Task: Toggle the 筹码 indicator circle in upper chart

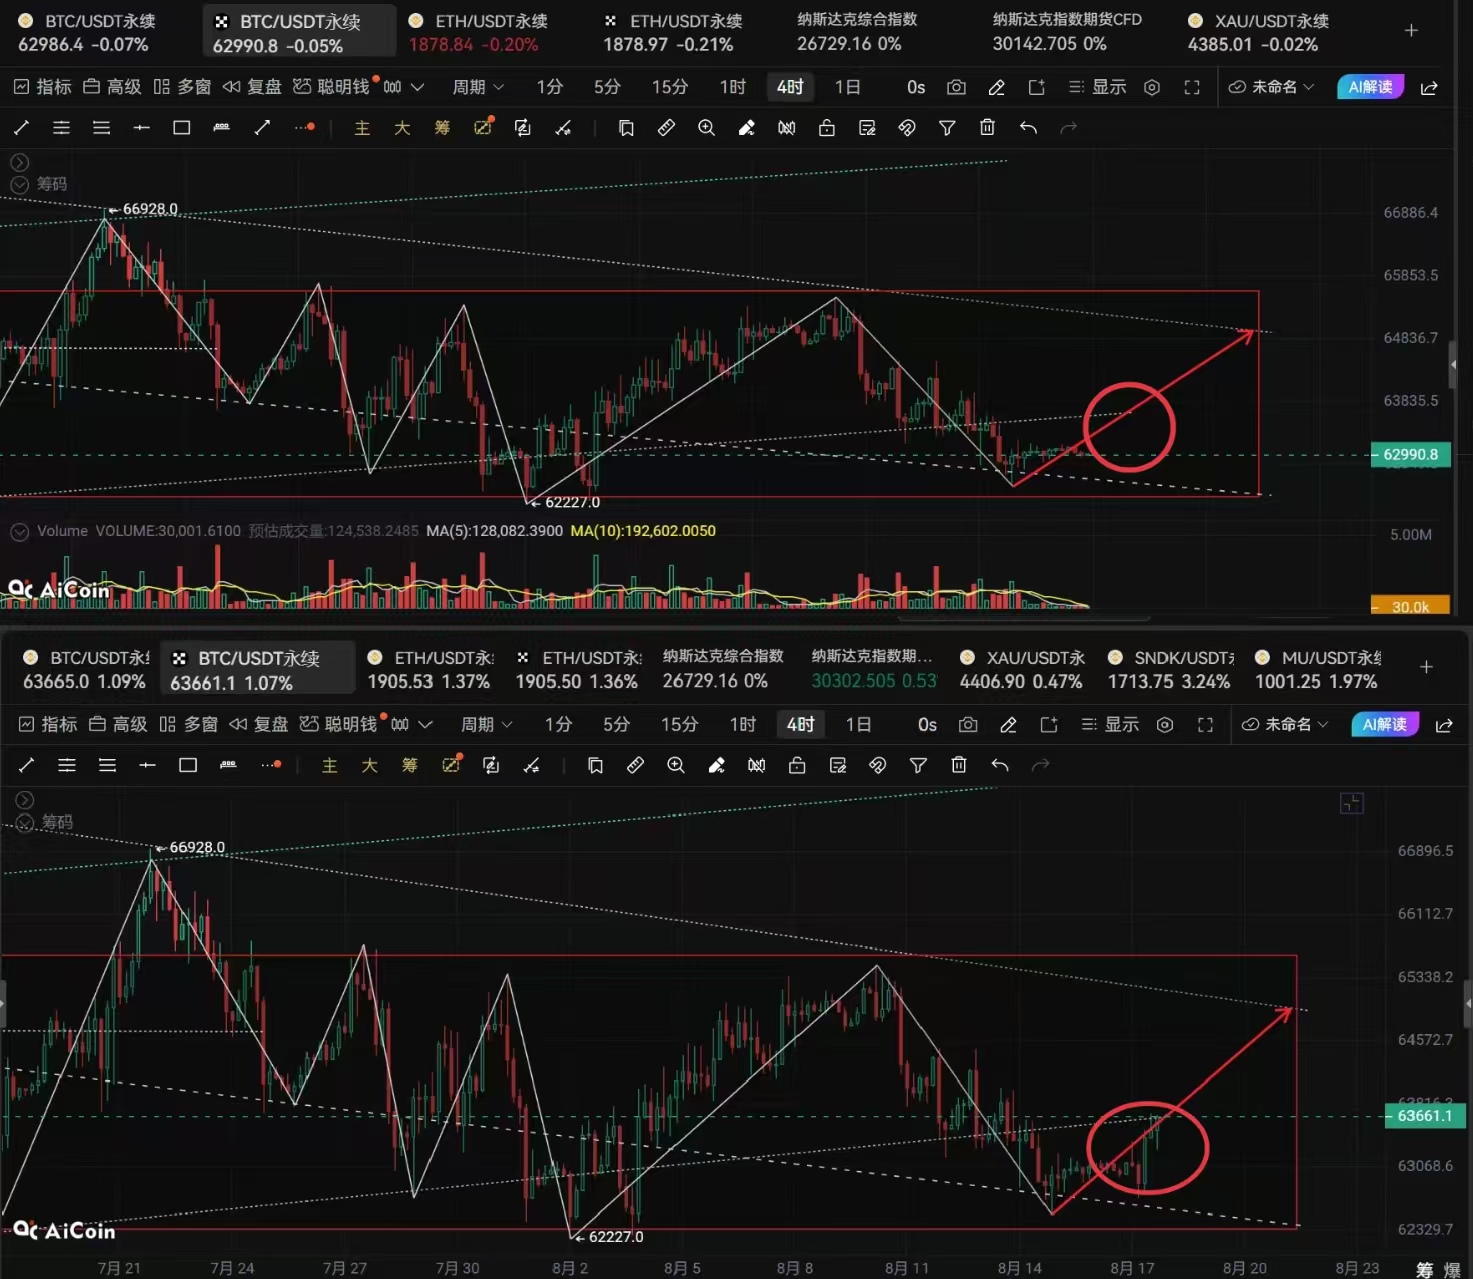Action: (x=19, y=184)
